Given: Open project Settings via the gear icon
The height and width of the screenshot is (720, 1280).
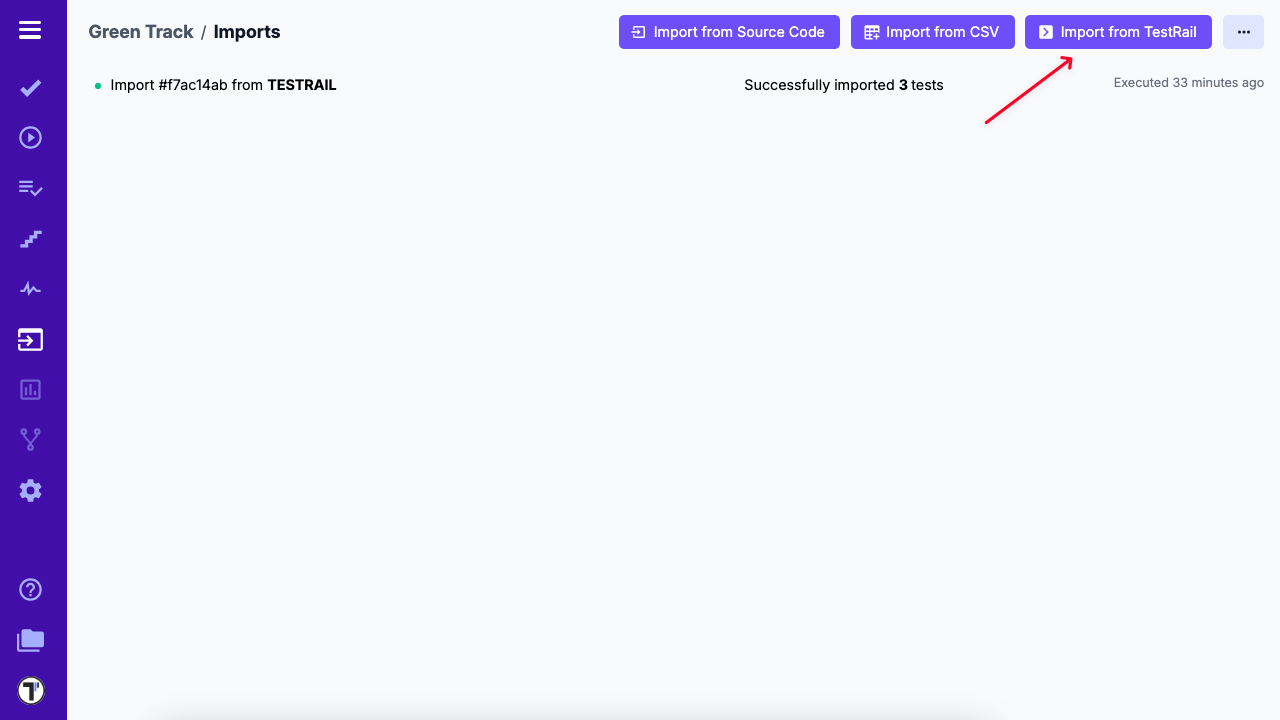Looking at the screenshot, I should coord(30,490).
